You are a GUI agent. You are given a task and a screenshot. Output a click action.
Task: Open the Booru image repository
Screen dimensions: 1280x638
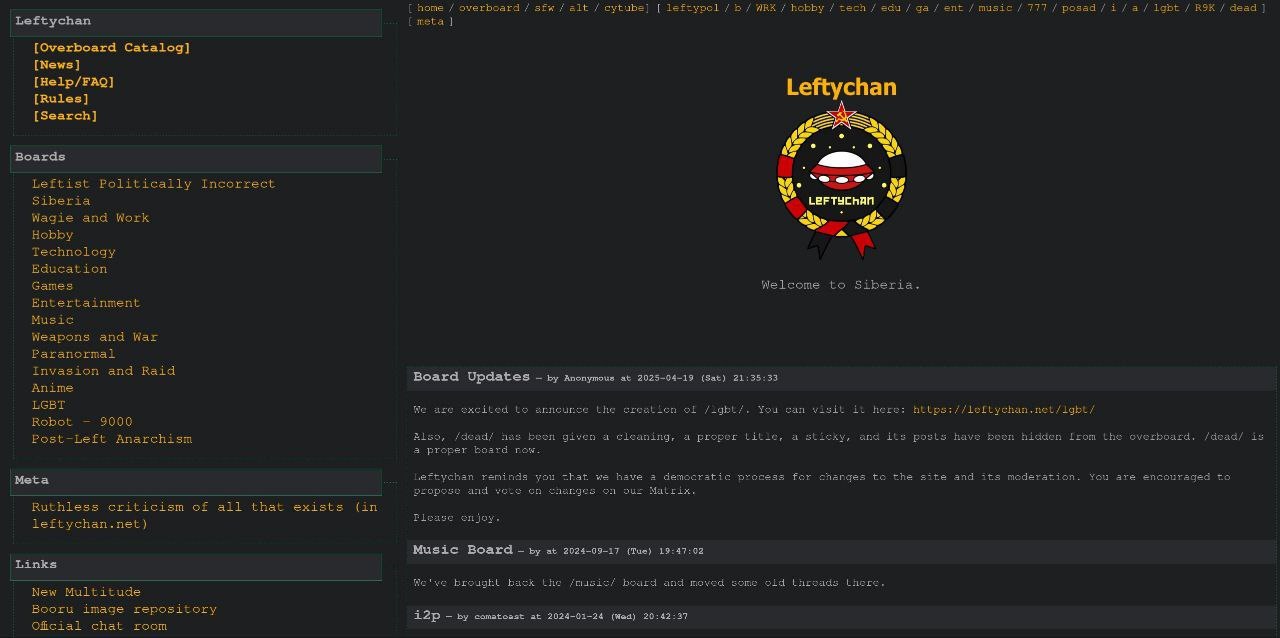click(123, 608)
